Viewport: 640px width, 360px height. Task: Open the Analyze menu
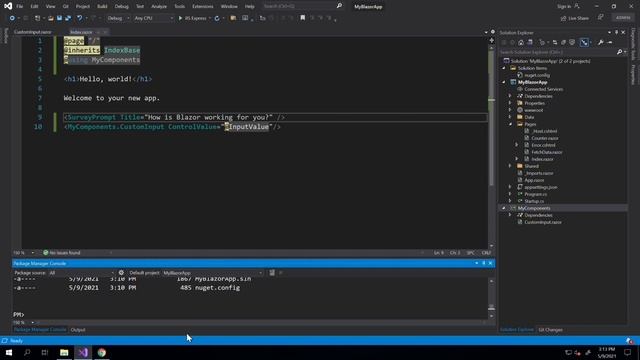click(x=159, y=7)
